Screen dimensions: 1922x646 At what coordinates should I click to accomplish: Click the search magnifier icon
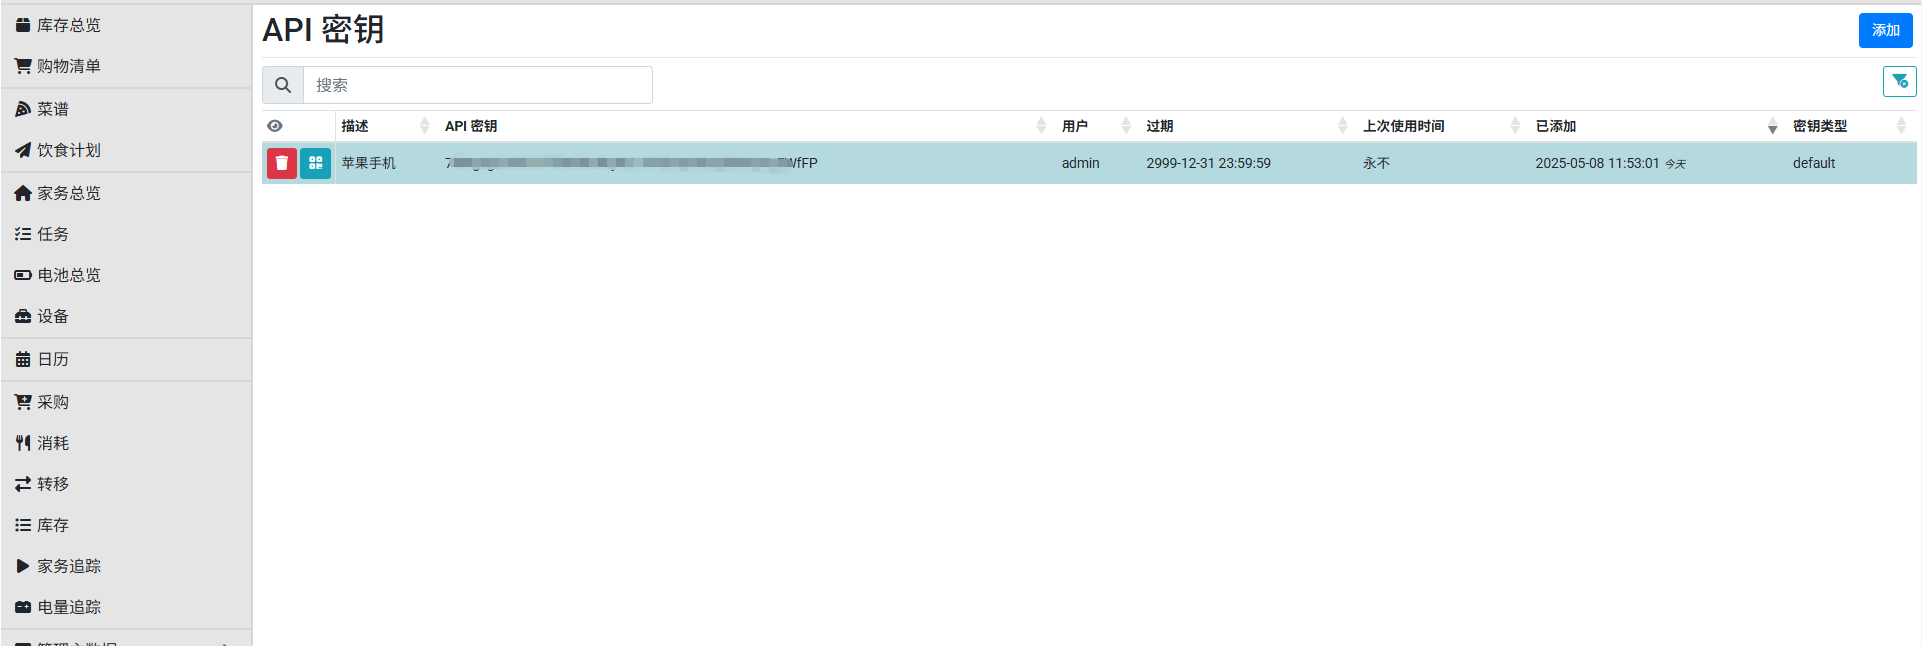coord(283,85)
